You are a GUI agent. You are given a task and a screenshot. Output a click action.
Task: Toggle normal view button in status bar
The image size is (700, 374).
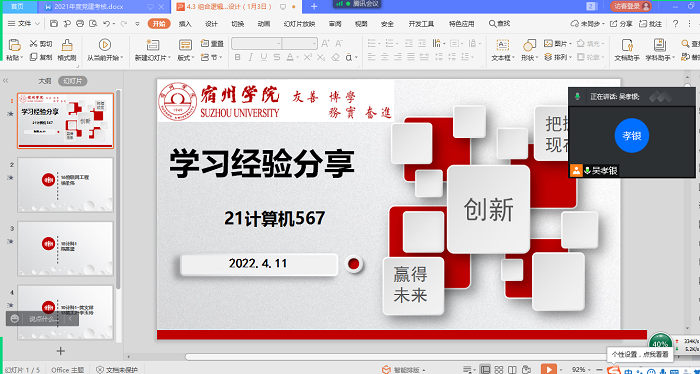click(x=485, y=370)
